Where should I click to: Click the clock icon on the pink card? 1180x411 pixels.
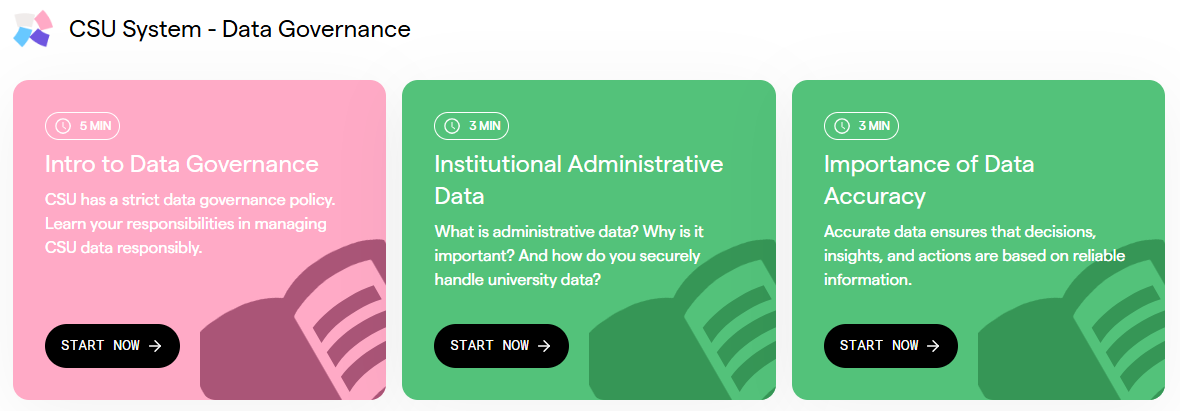63,126
